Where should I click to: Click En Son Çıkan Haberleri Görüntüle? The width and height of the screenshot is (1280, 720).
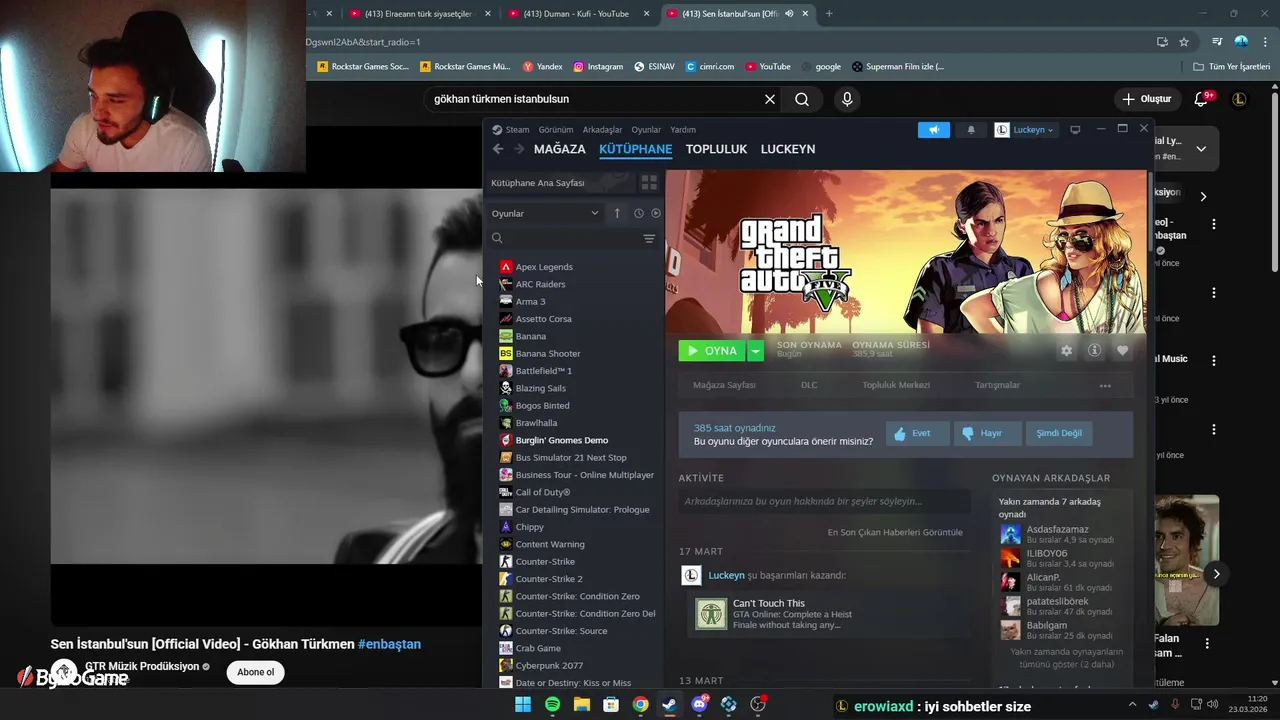click(895, 532)
